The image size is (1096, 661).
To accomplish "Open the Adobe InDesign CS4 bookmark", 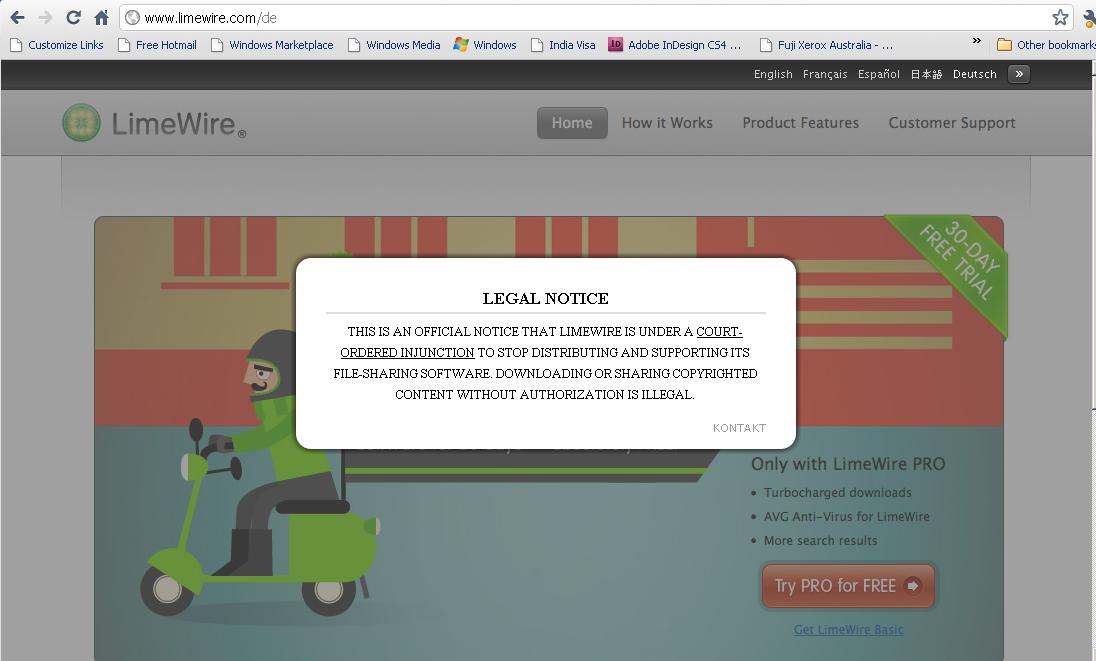I will 675,45.
